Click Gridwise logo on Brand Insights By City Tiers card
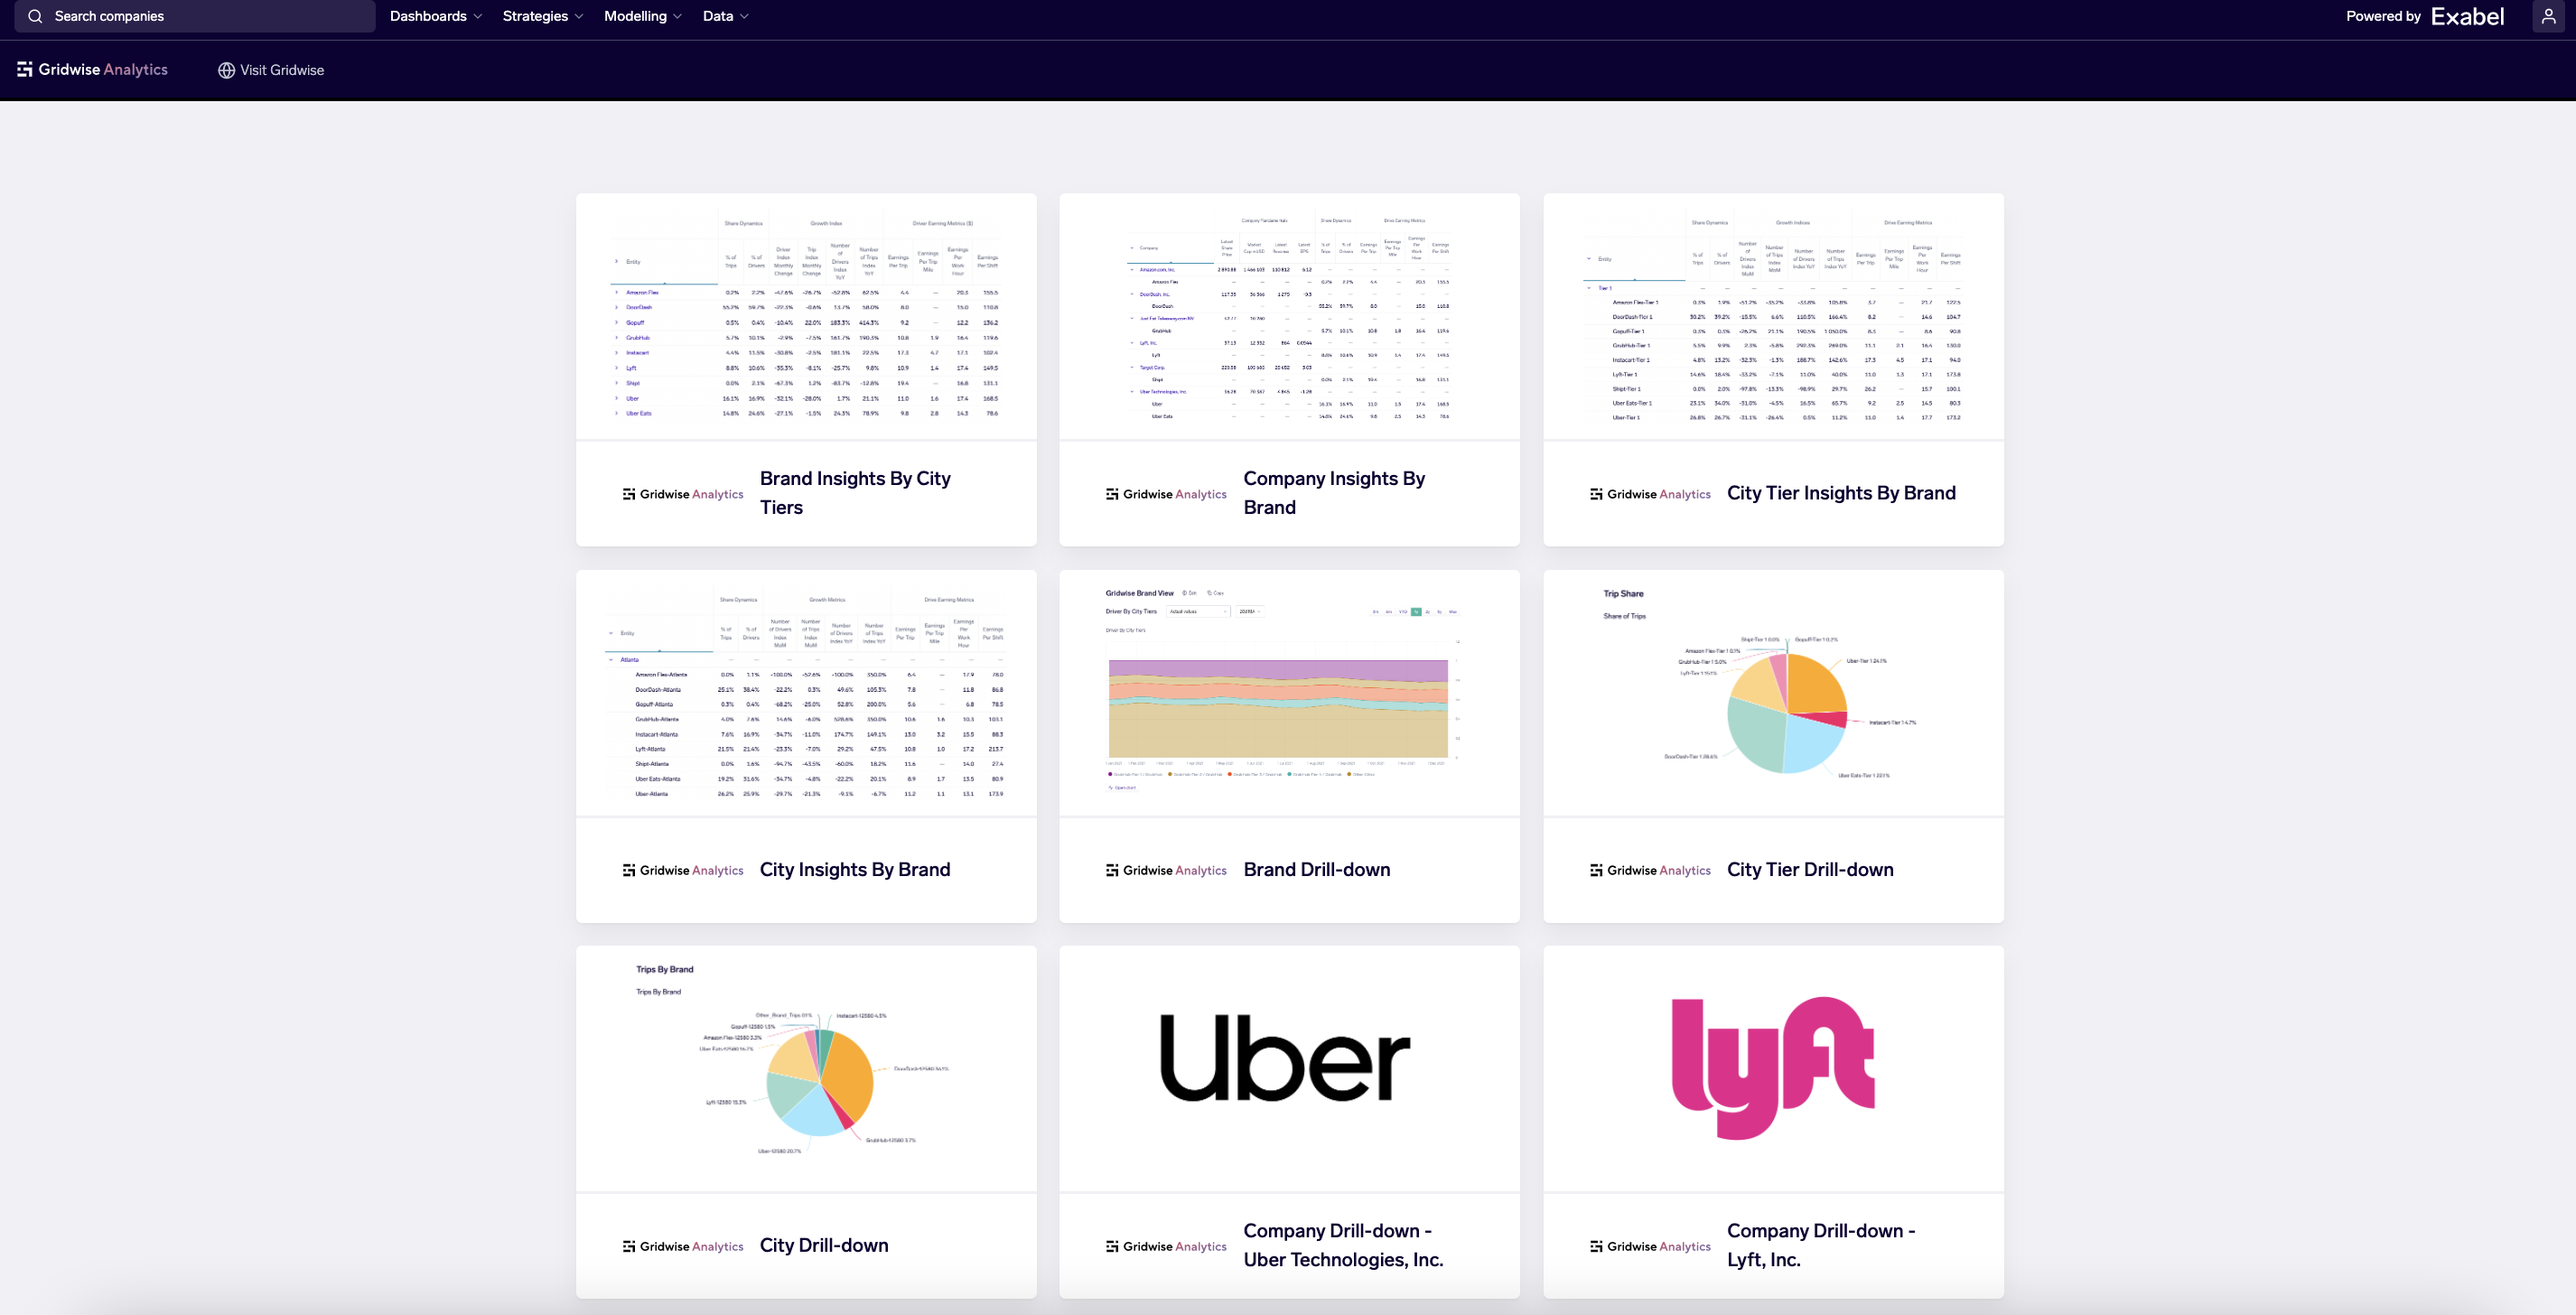This screenshot has width=2576, height=1315. [683, 494]
